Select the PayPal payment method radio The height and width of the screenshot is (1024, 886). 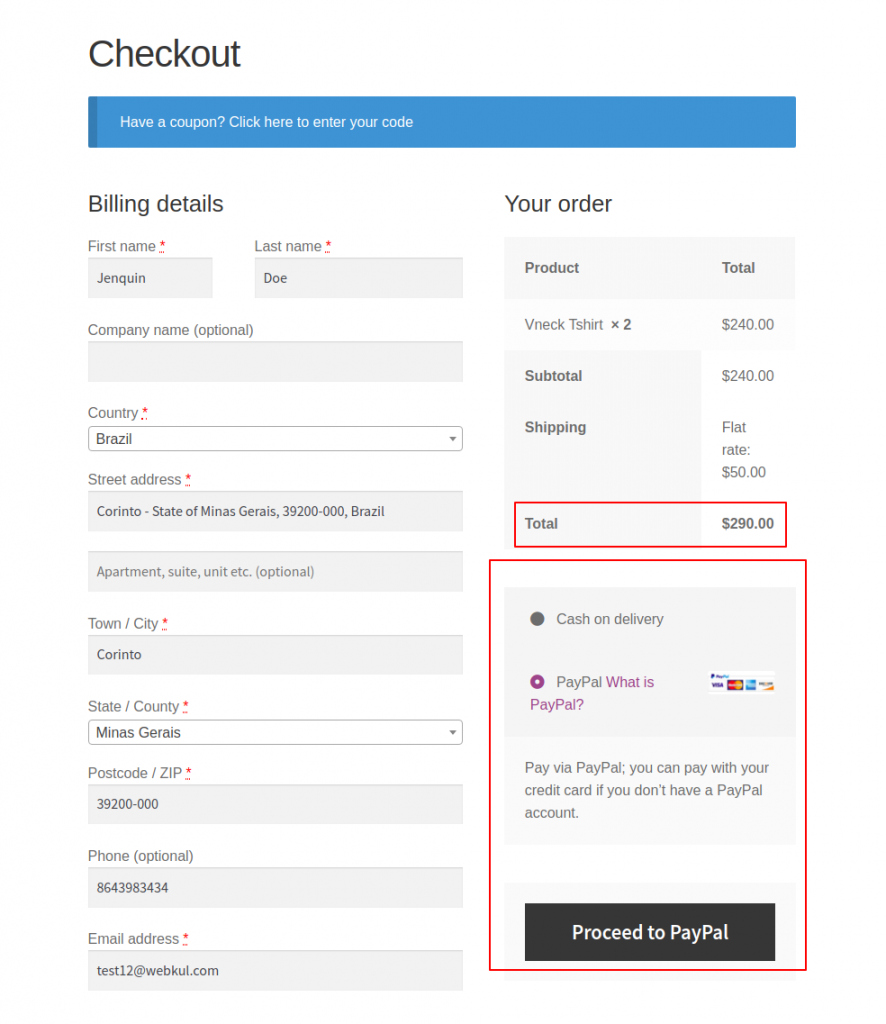(x=536, y=681)
